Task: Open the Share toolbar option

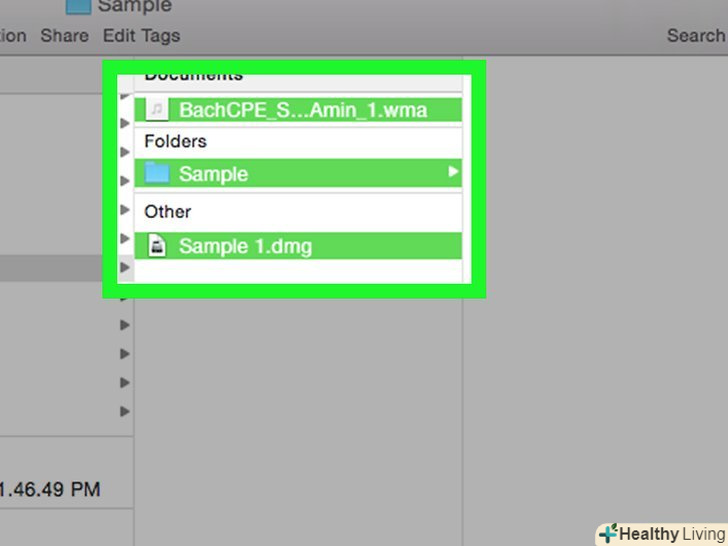Action: [x=64, y=36]
